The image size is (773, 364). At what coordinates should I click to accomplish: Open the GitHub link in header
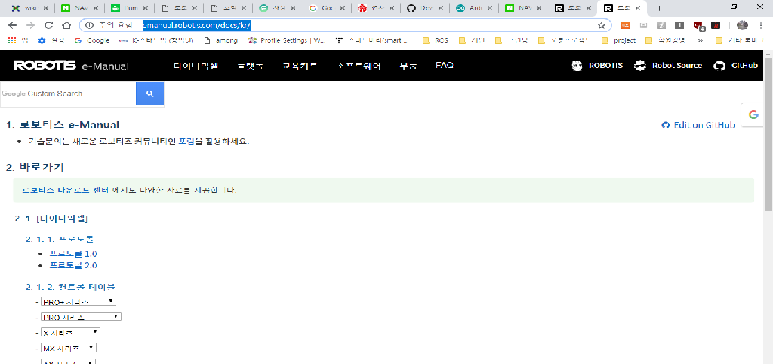tap(736, 66)
